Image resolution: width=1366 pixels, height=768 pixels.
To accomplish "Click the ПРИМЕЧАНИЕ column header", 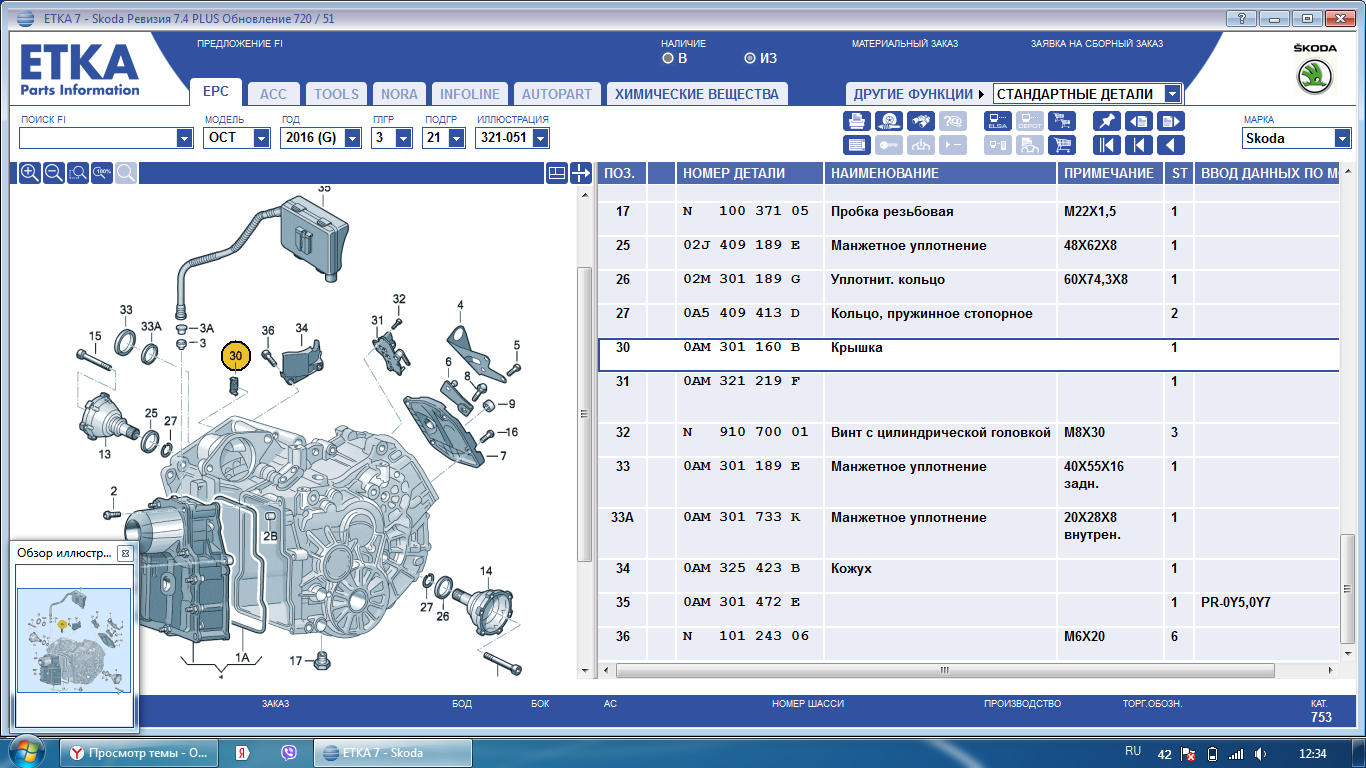I will [1110, 173].
